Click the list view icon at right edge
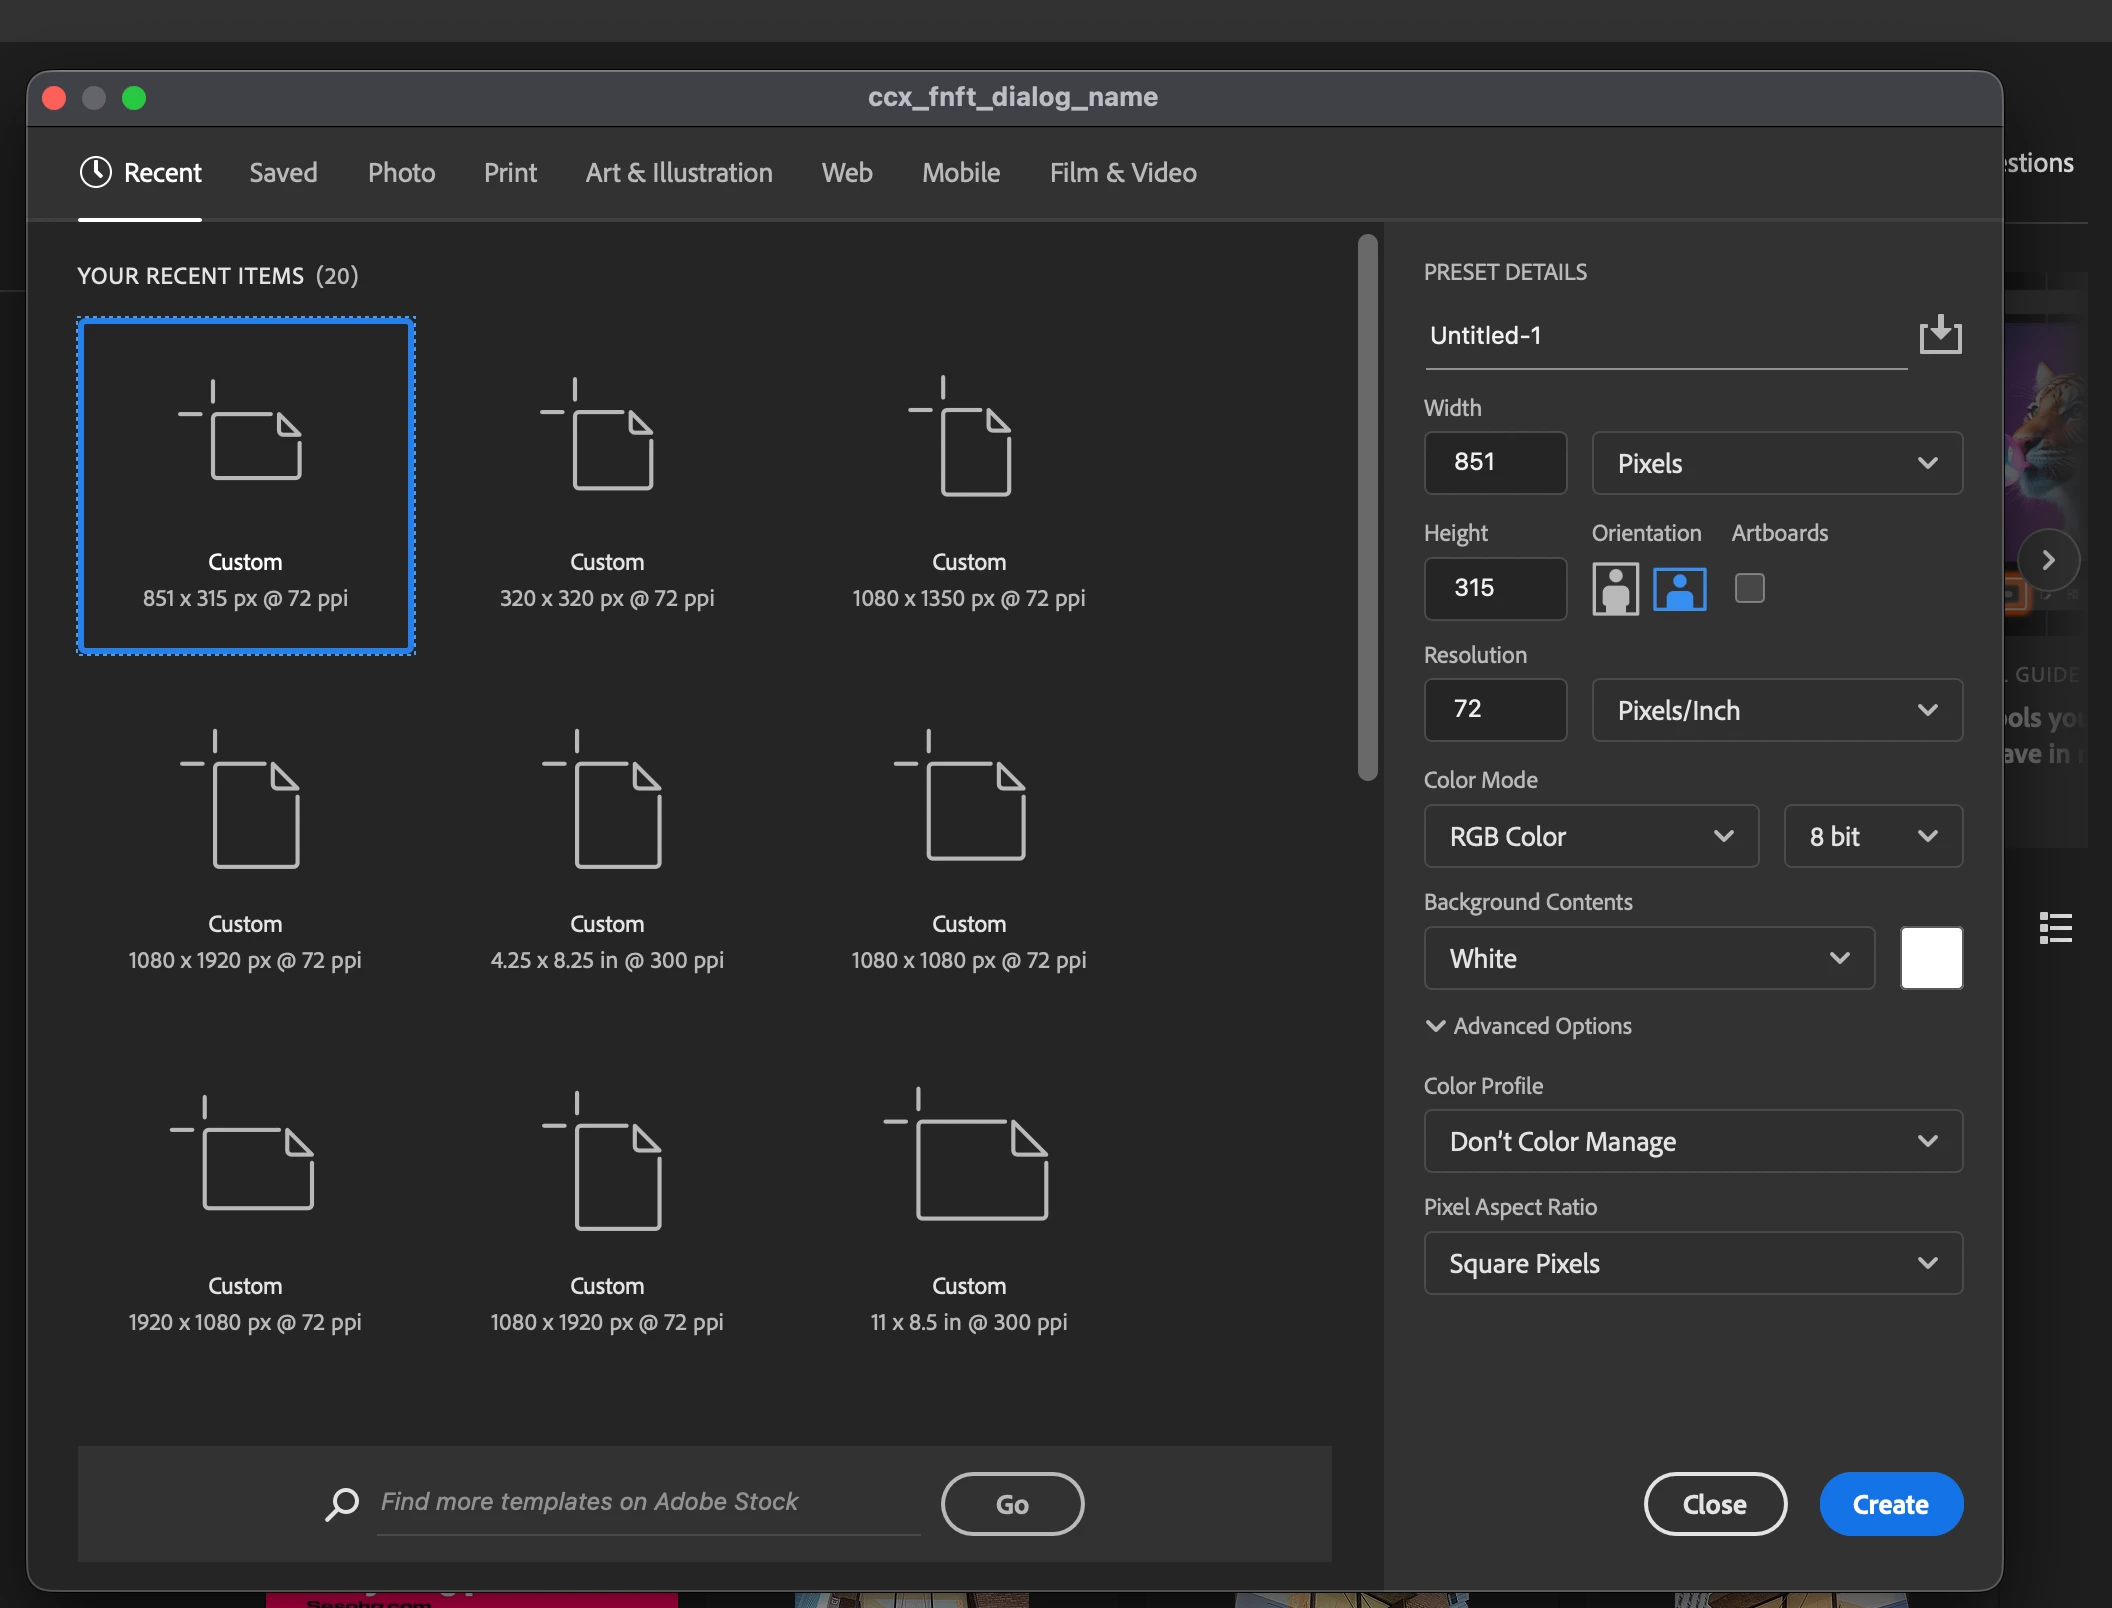Viewport: 2112px width, 1608px height. pos(2055,928)
